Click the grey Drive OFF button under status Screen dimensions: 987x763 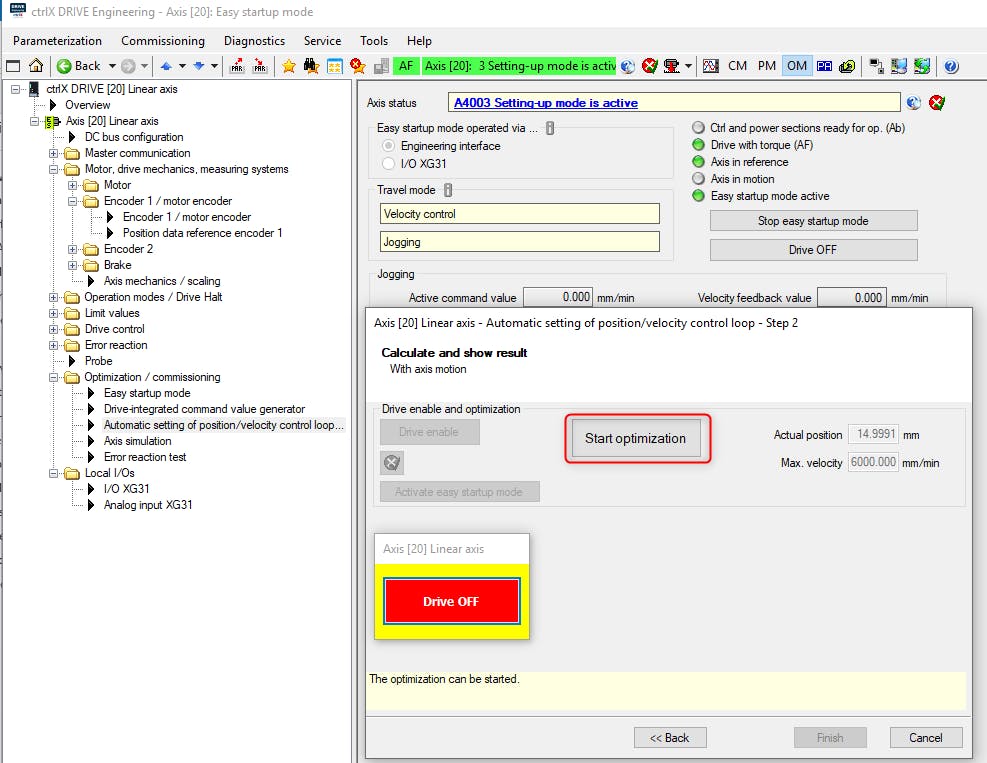[x=813, y=250]
